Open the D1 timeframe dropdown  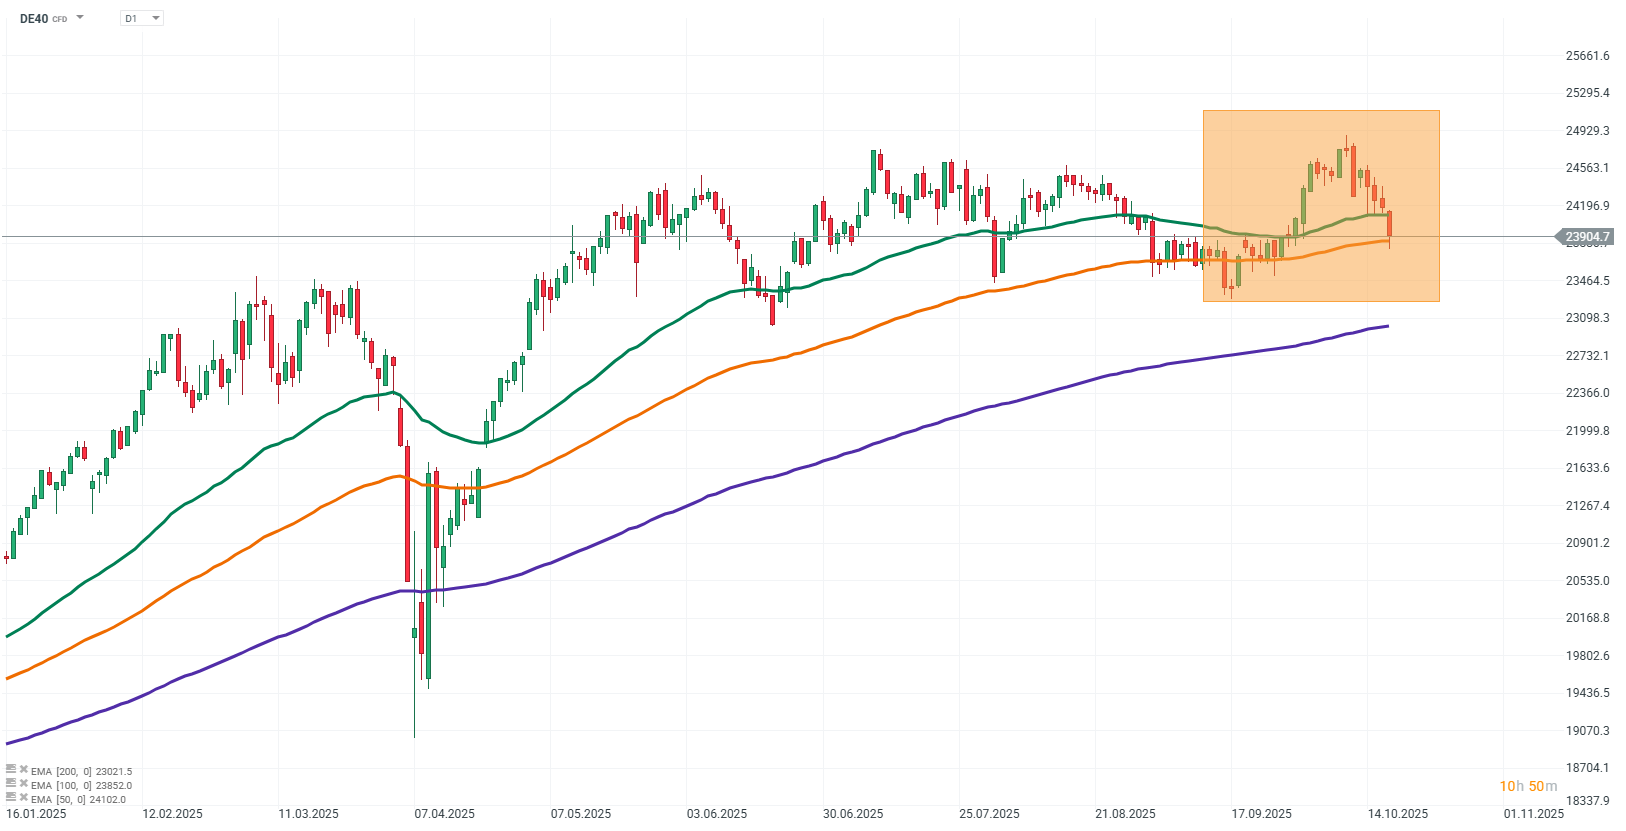141,18
